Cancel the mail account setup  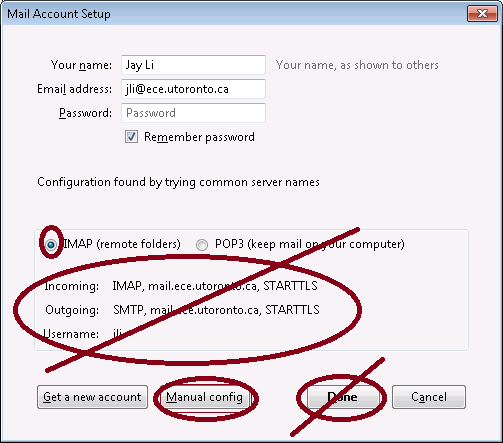tap(429, 397)
